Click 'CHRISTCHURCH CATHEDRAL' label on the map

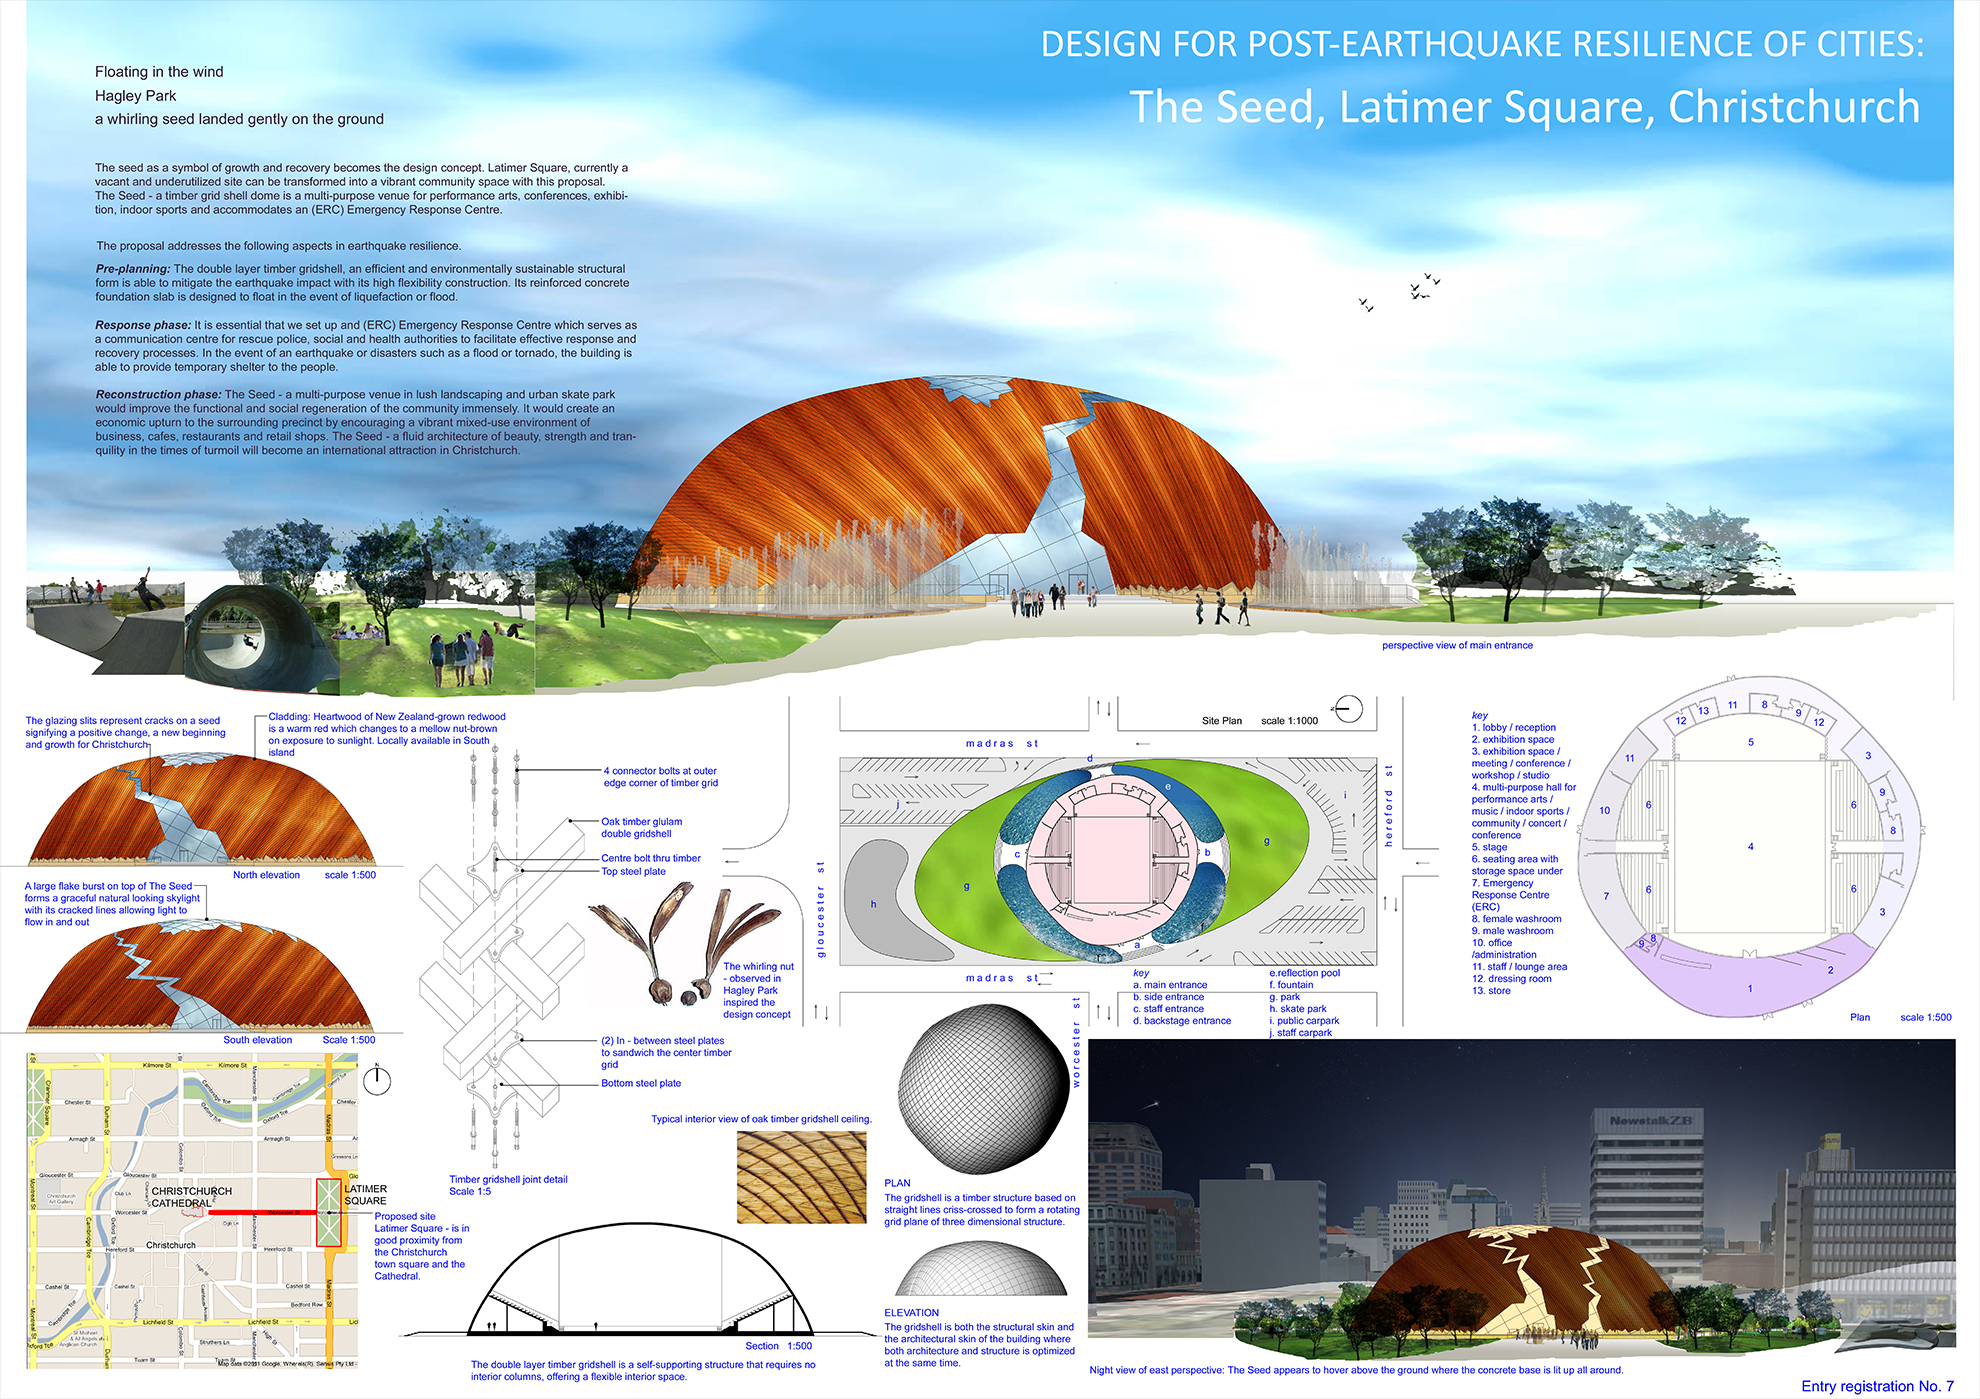[x=191, y=1198]
